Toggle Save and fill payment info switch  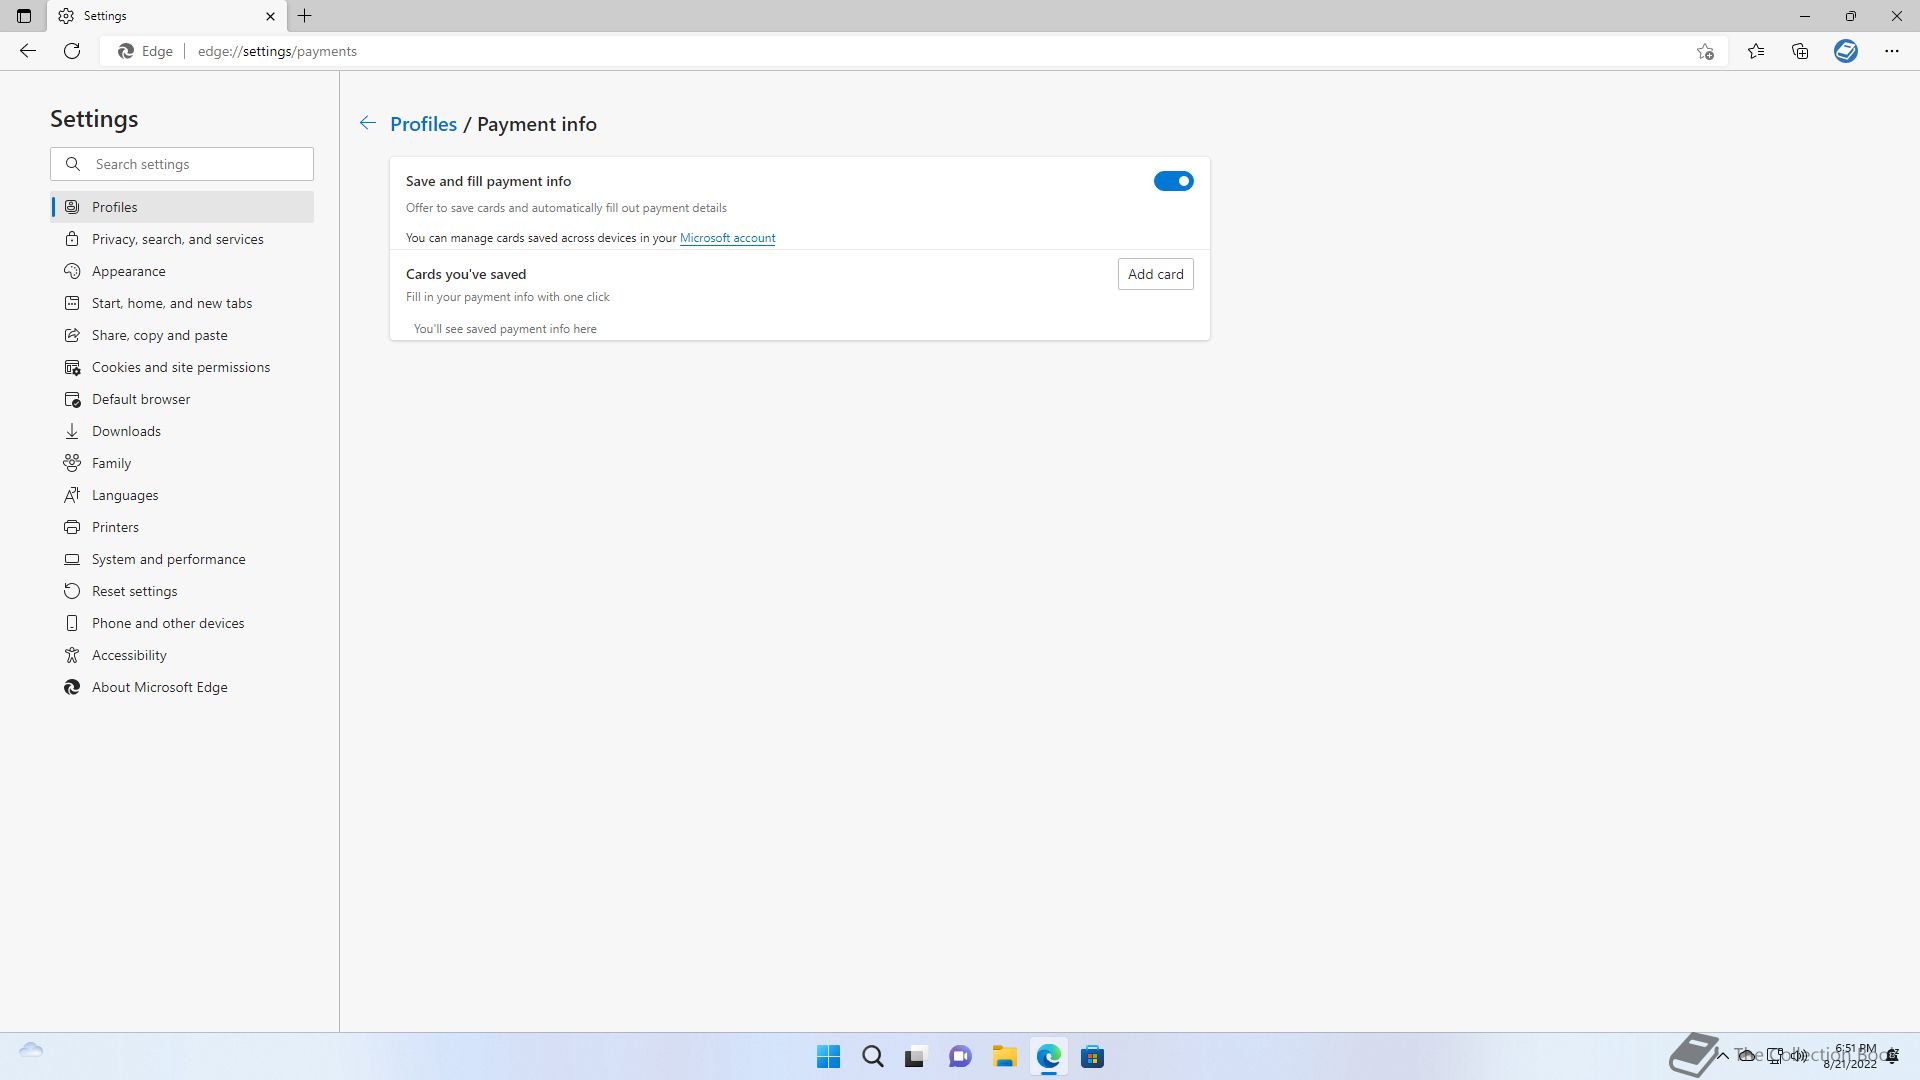tap(1173, 181)
